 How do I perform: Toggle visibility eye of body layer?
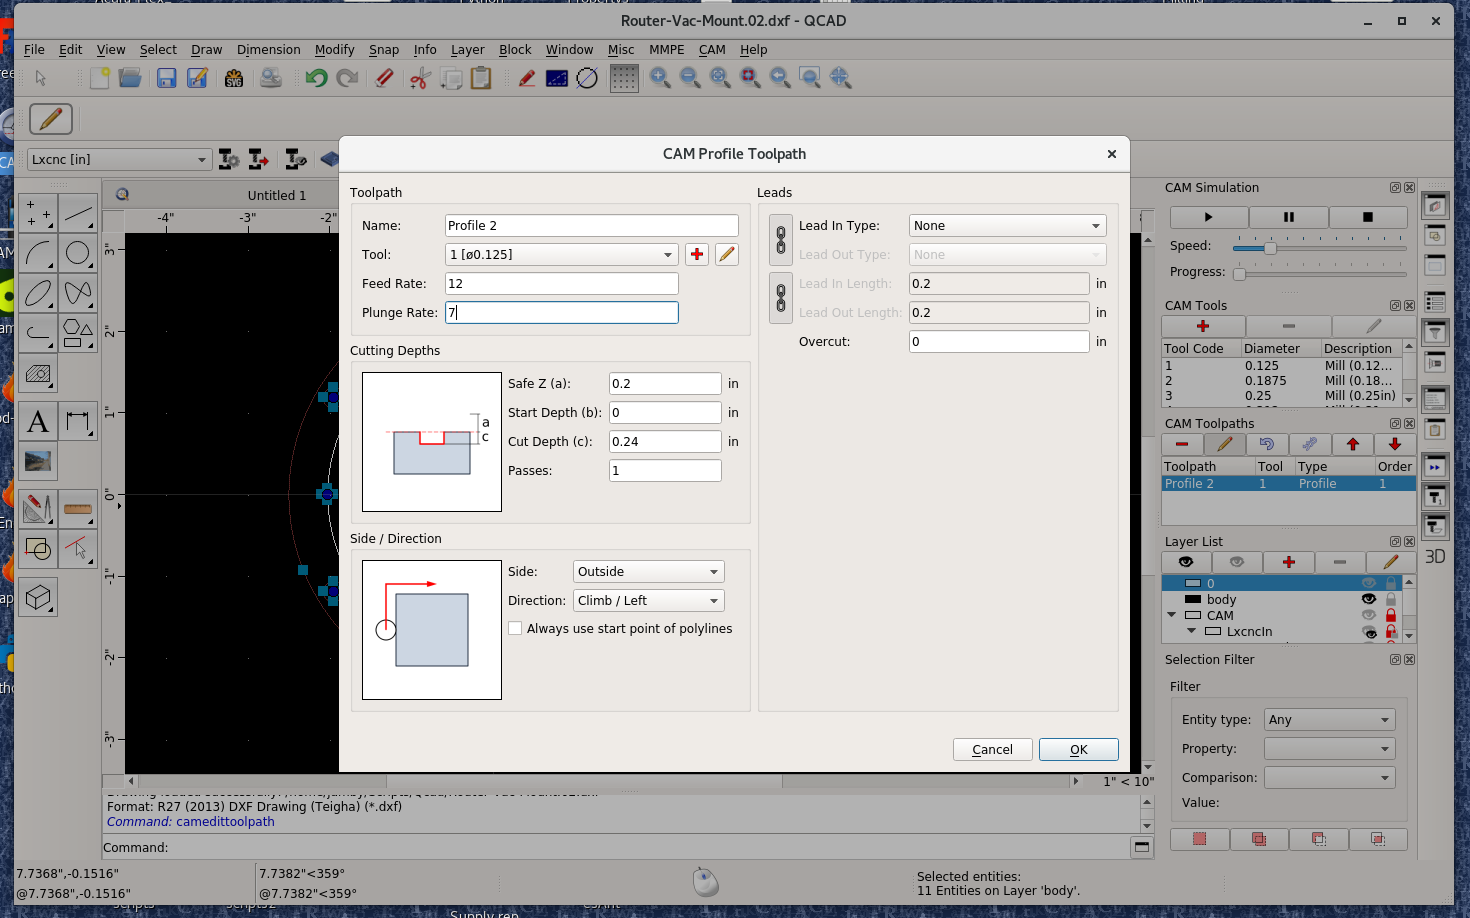(x=1369, y=599)
